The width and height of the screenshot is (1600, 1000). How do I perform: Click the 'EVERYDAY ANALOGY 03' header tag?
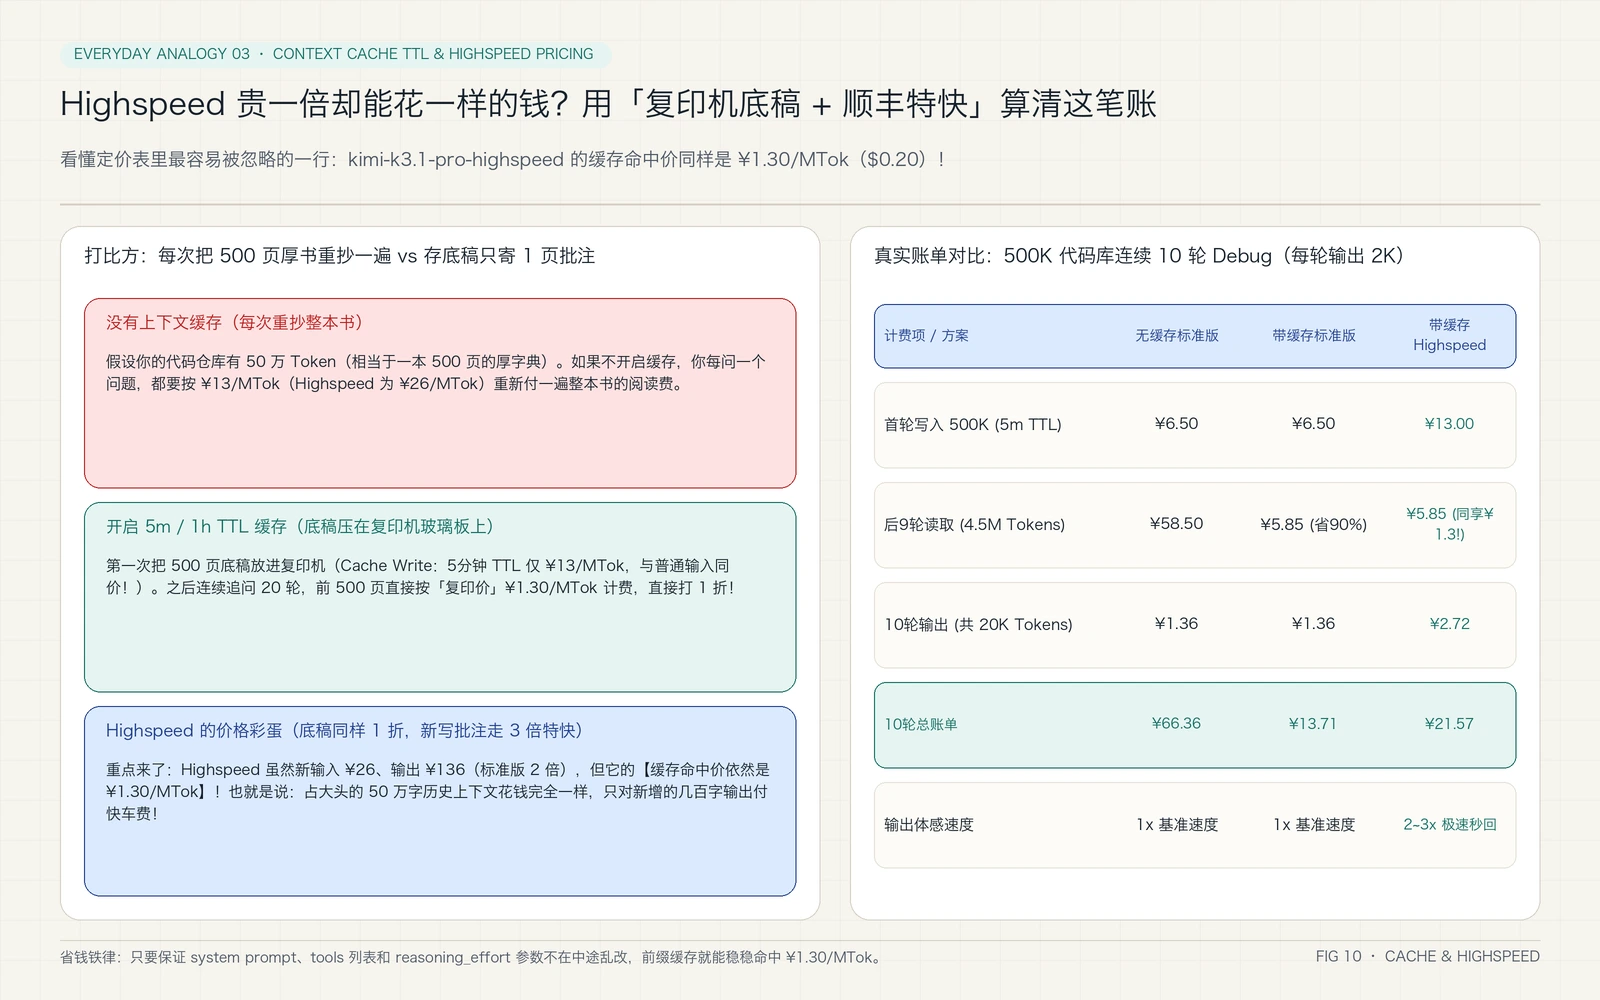click(x=335, y=54)
